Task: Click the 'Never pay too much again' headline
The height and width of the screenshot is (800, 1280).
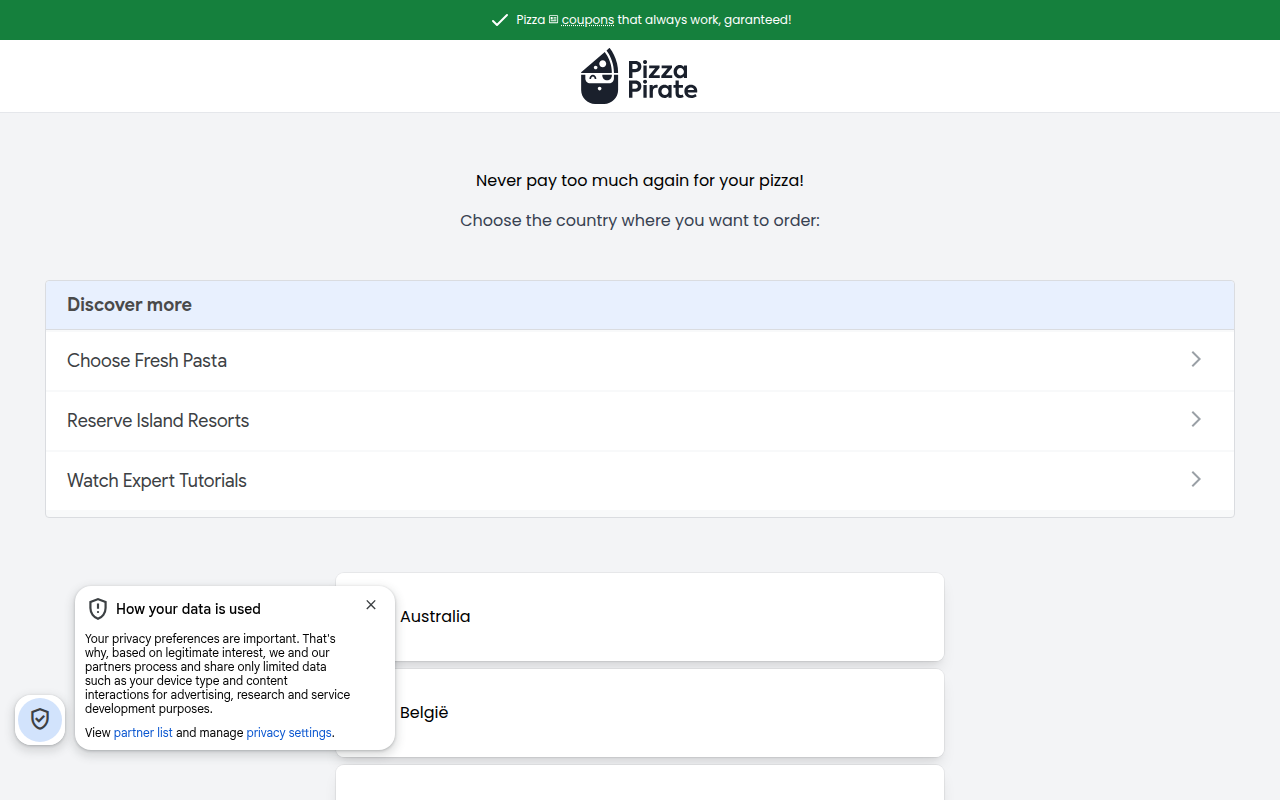Action: click(x=640, y=181)
